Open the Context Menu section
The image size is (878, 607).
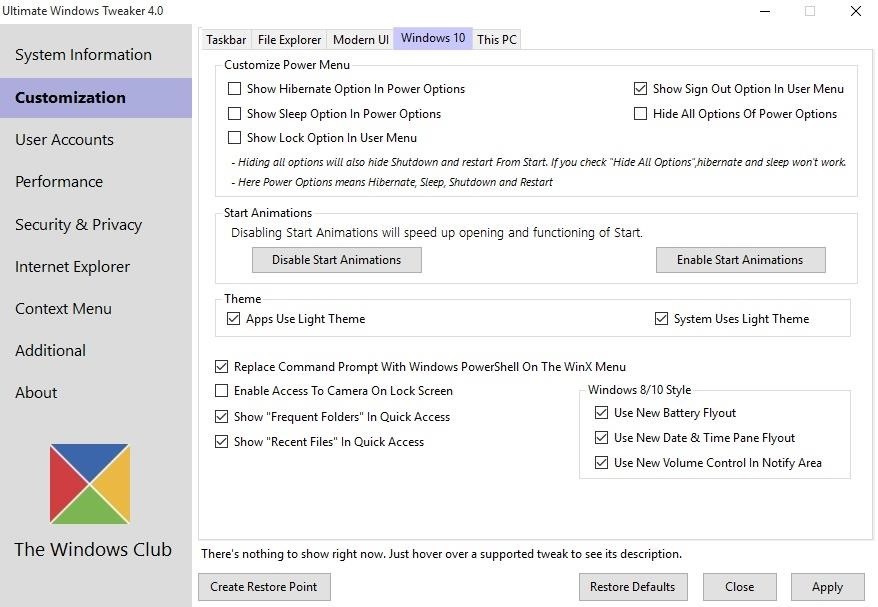coord(63,309)
